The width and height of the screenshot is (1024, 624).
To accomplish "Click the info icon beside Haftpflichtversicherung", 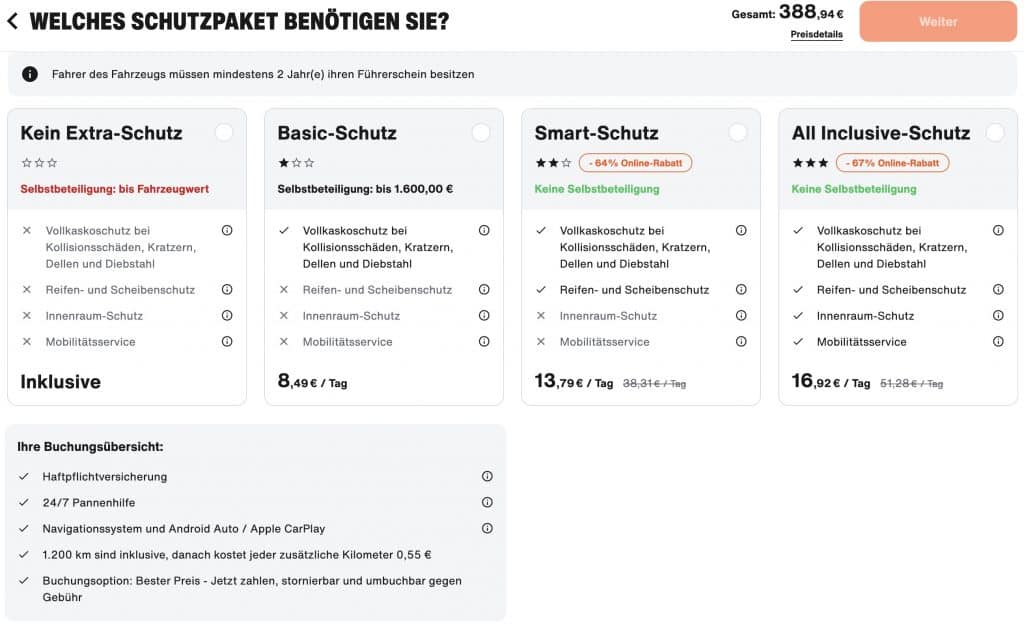I will 487,476.
